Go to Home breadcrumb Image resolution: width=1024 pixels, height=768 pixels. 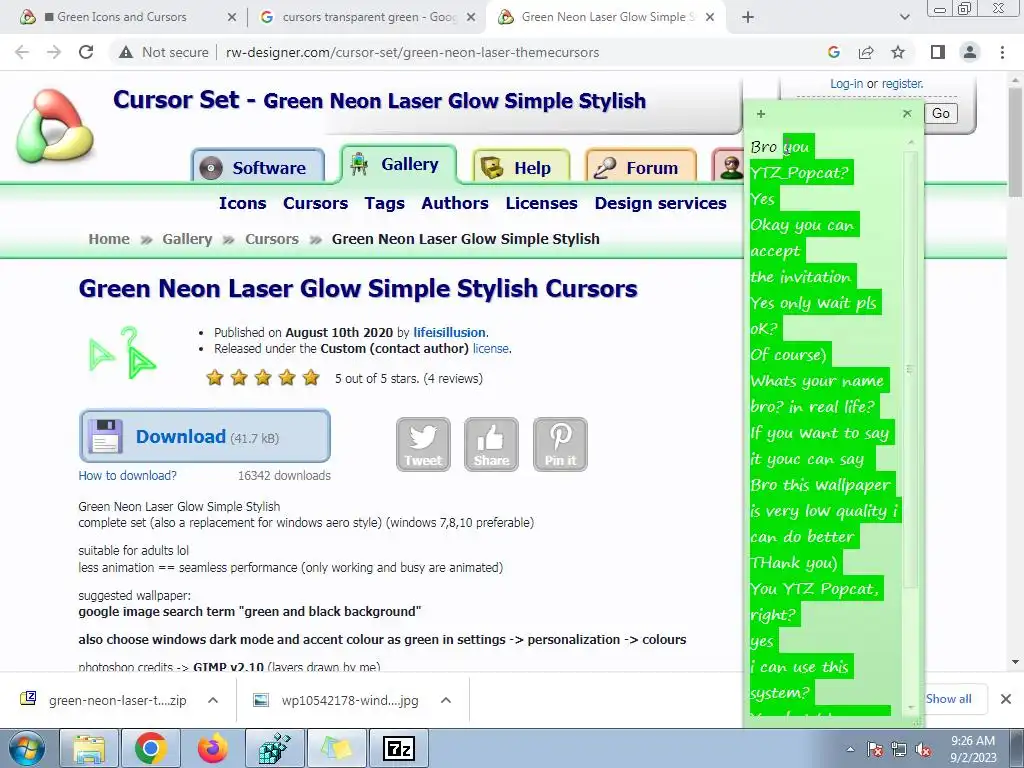click(109, 239)
